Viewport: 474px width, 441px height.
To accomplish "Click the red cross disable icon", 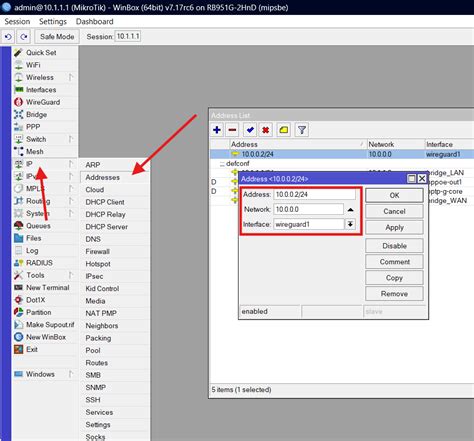I will [266, 130].
